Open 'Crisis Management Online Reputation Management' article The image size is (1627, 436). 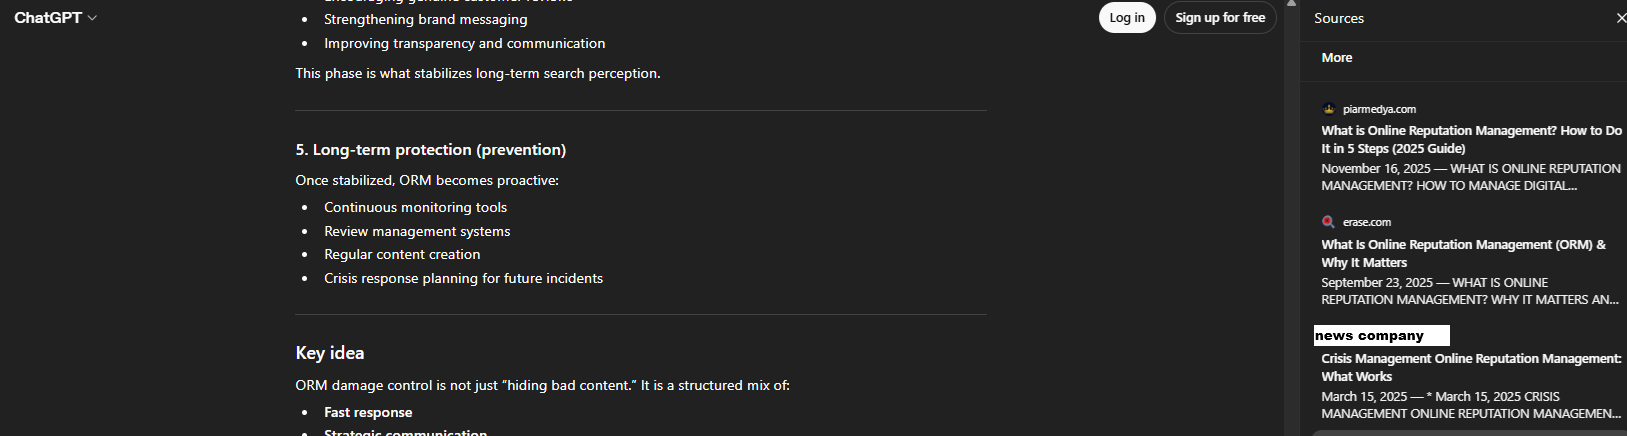1470,367
